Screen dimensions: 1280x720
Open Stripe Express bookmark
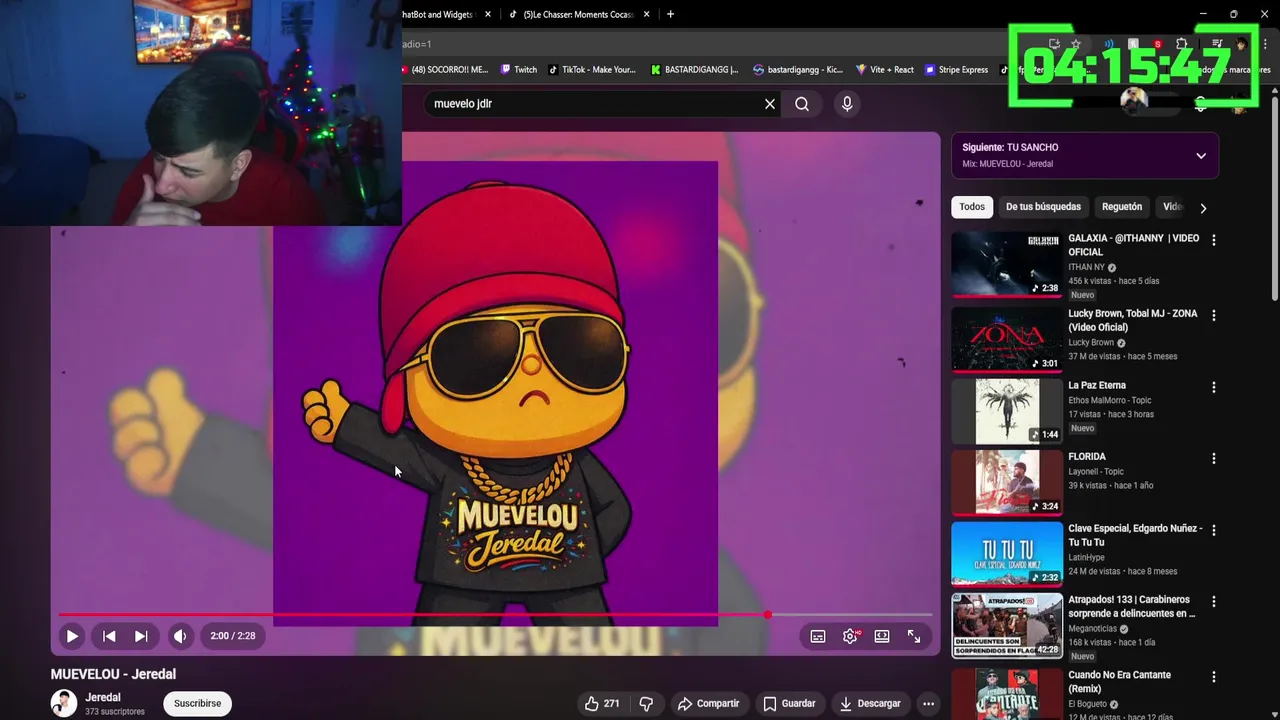(957, 70)
